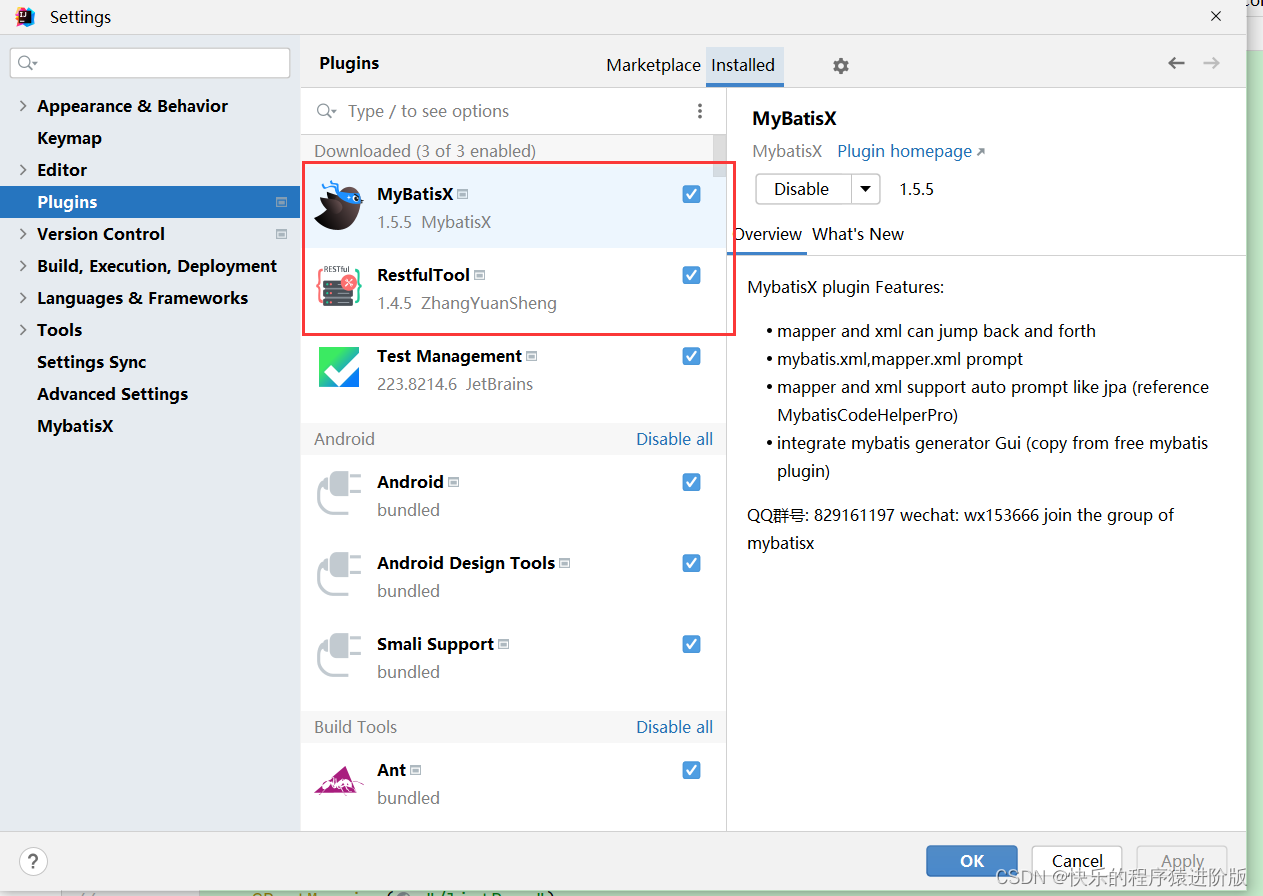Select the Smali Support plugin name

point(435,644)
